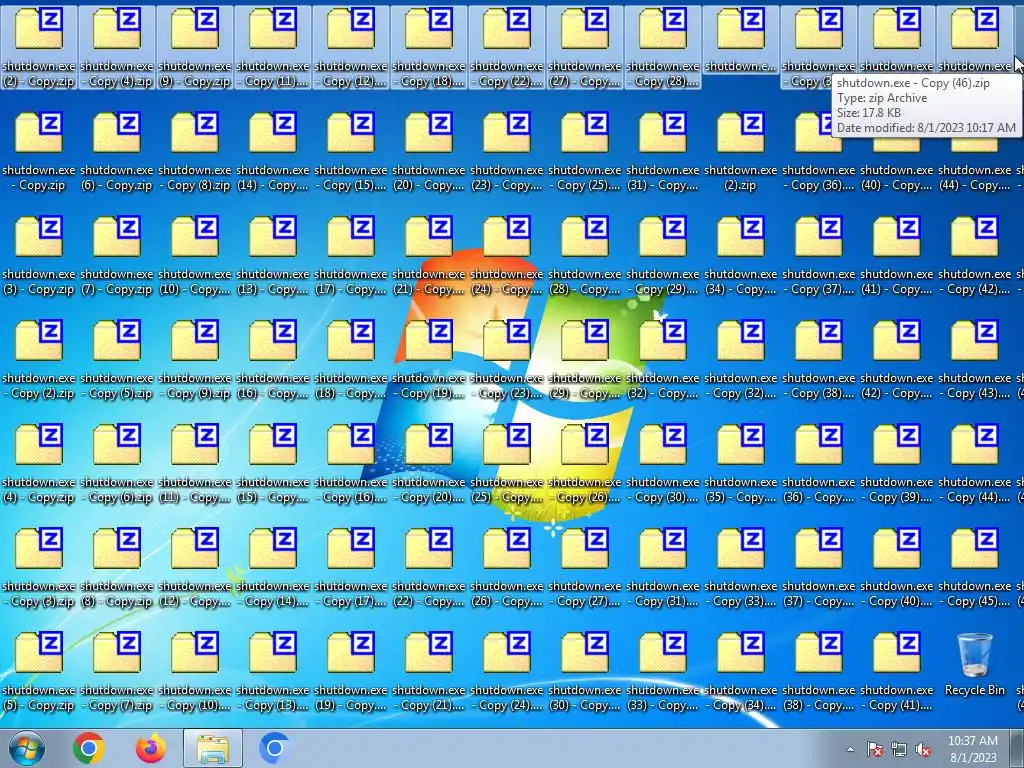
Task: Select zip labeled 'shutdown.exe (16) - Copy...'
Action: 272,359
